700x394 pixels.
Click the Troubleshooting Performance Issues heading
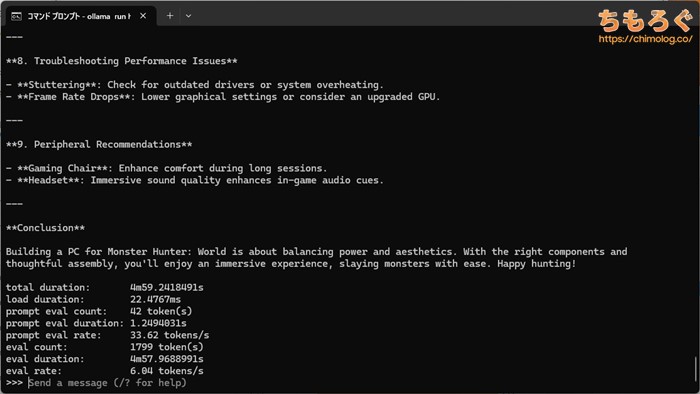121,61
